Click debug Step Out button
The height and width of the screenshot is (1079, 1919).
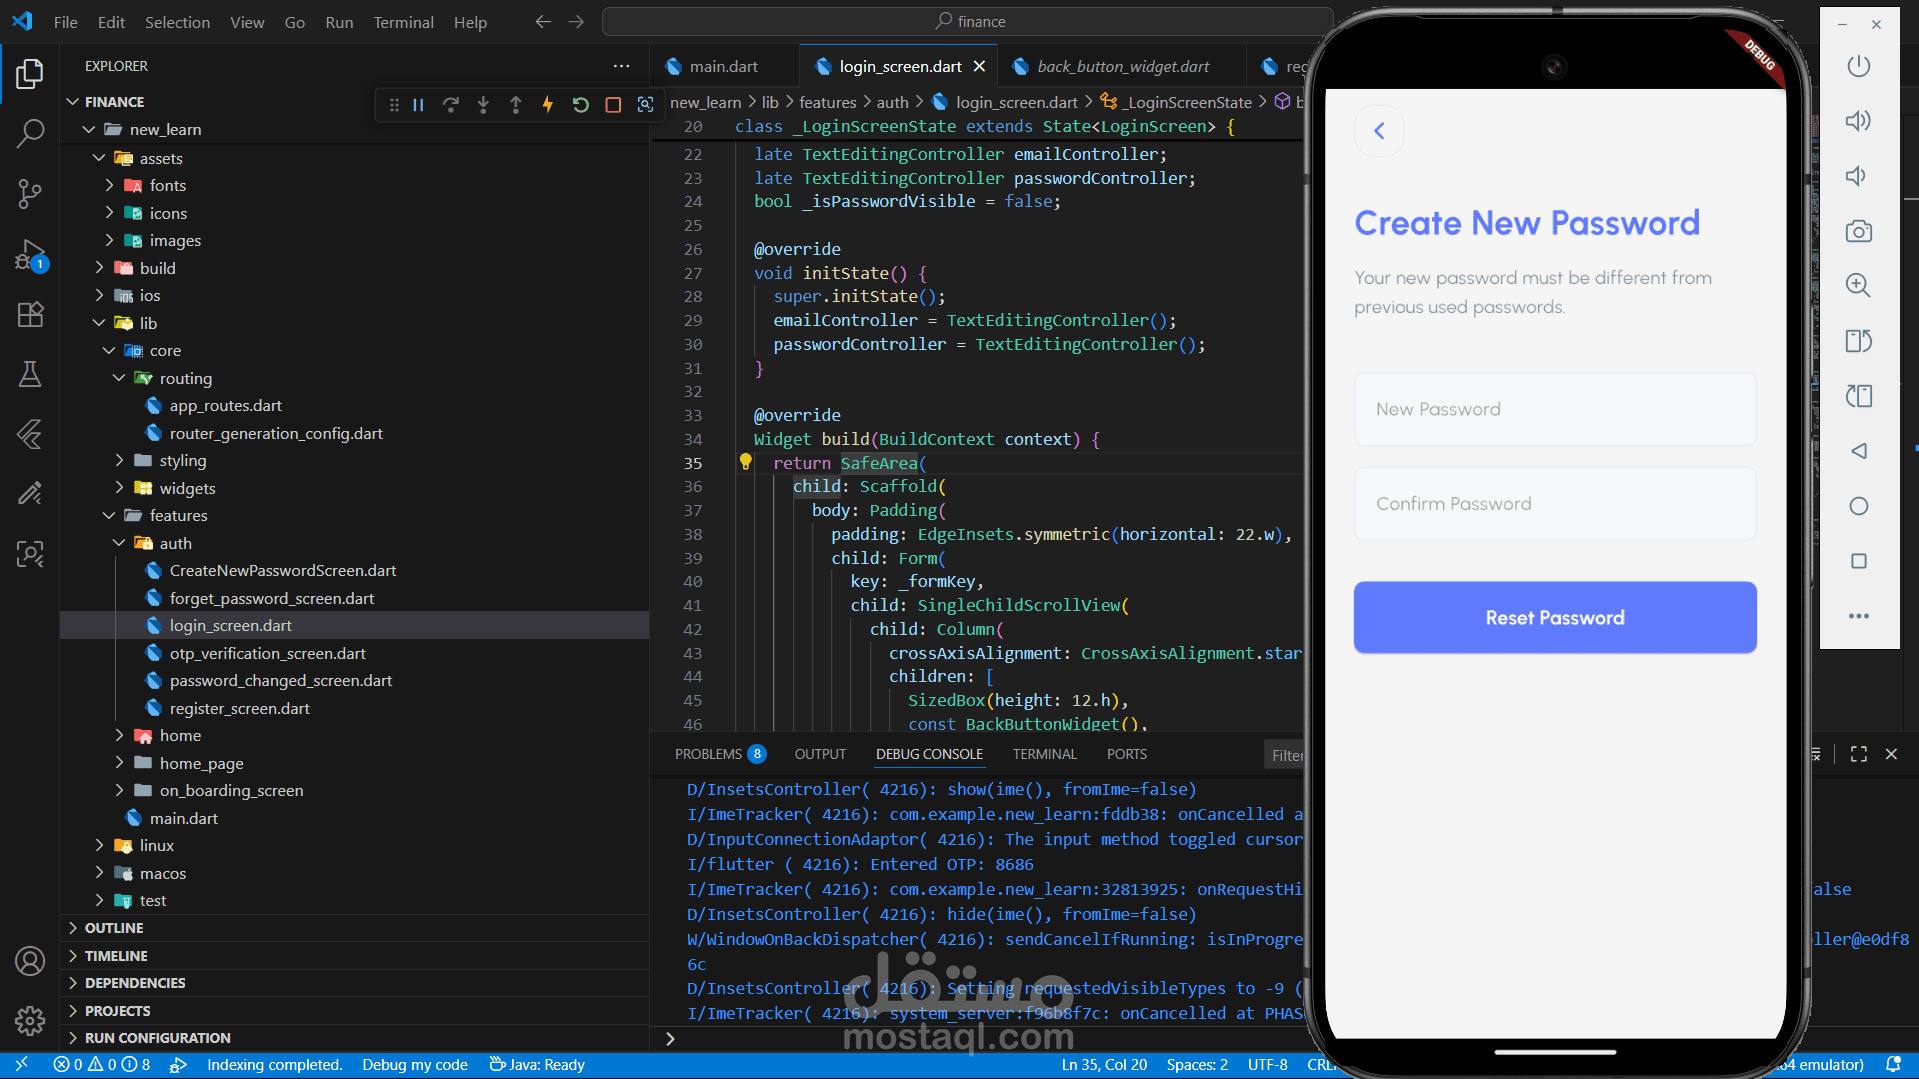click(515, 104)
